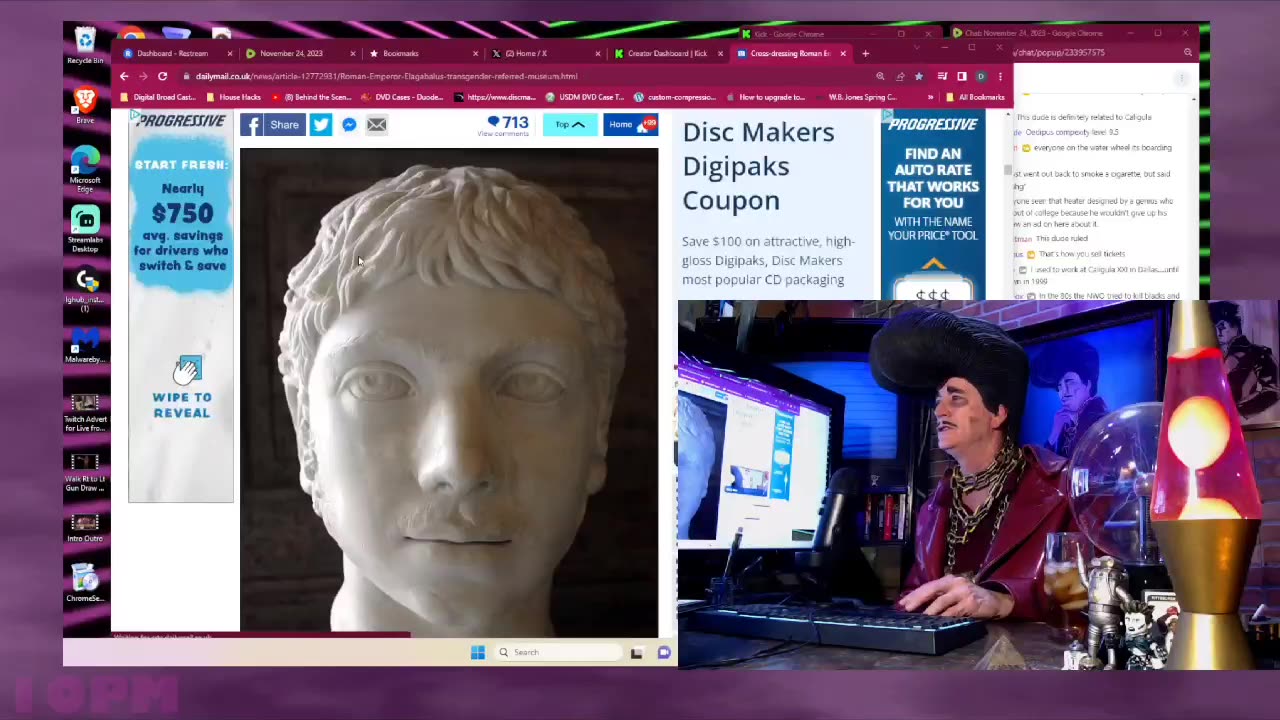Open All Bookmarks folder
Image resolution: width=1280 pixels, height=720 pixels.
[976, 97]
